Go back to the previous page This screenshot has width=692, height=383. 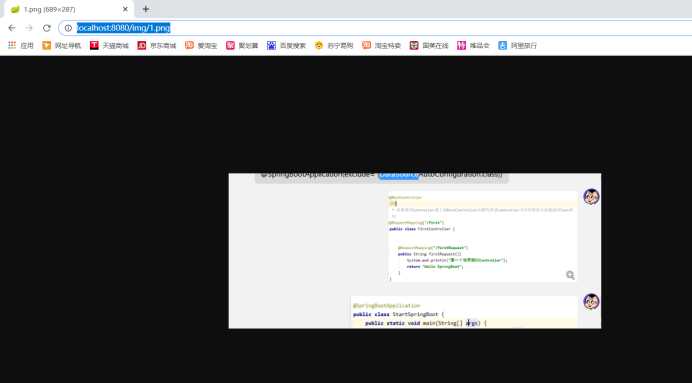(x=12, y=28)
